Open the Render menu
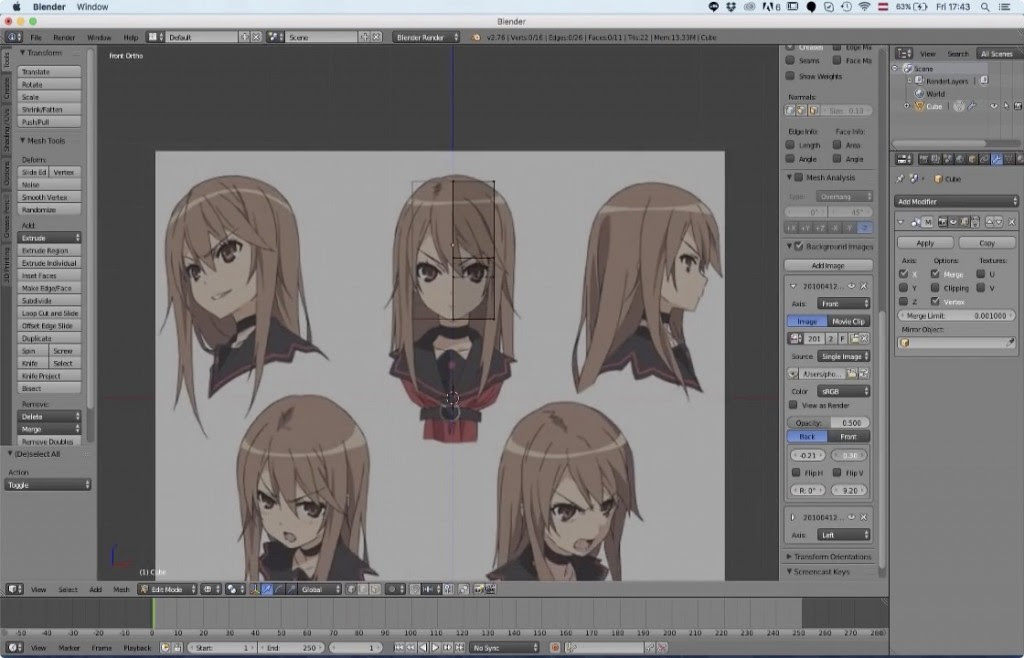The width and height of the screenshot is (1024, 658). 64,37
